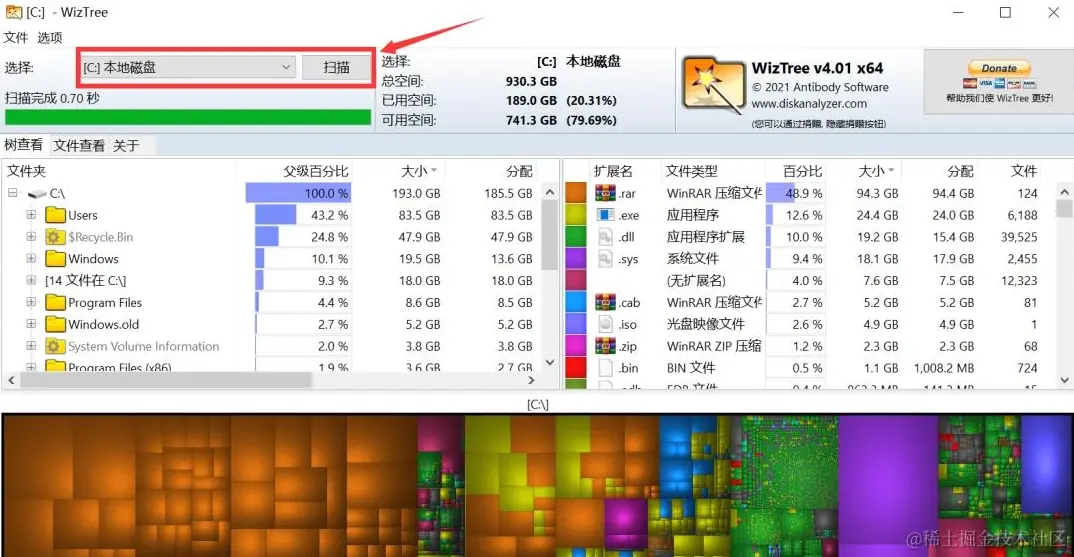The width and height of the screenshot is (1074, 557).
Task: Click the blue .cab color swatch
Action: click(x=575, y=302)
